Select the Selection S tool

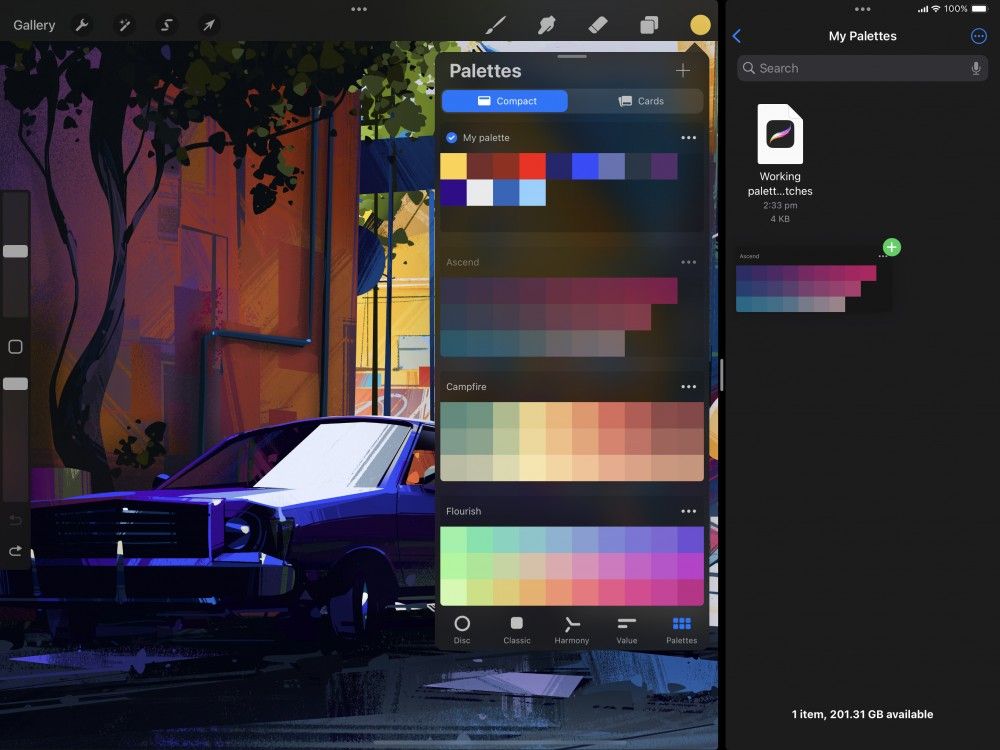[x=166, y=26]
